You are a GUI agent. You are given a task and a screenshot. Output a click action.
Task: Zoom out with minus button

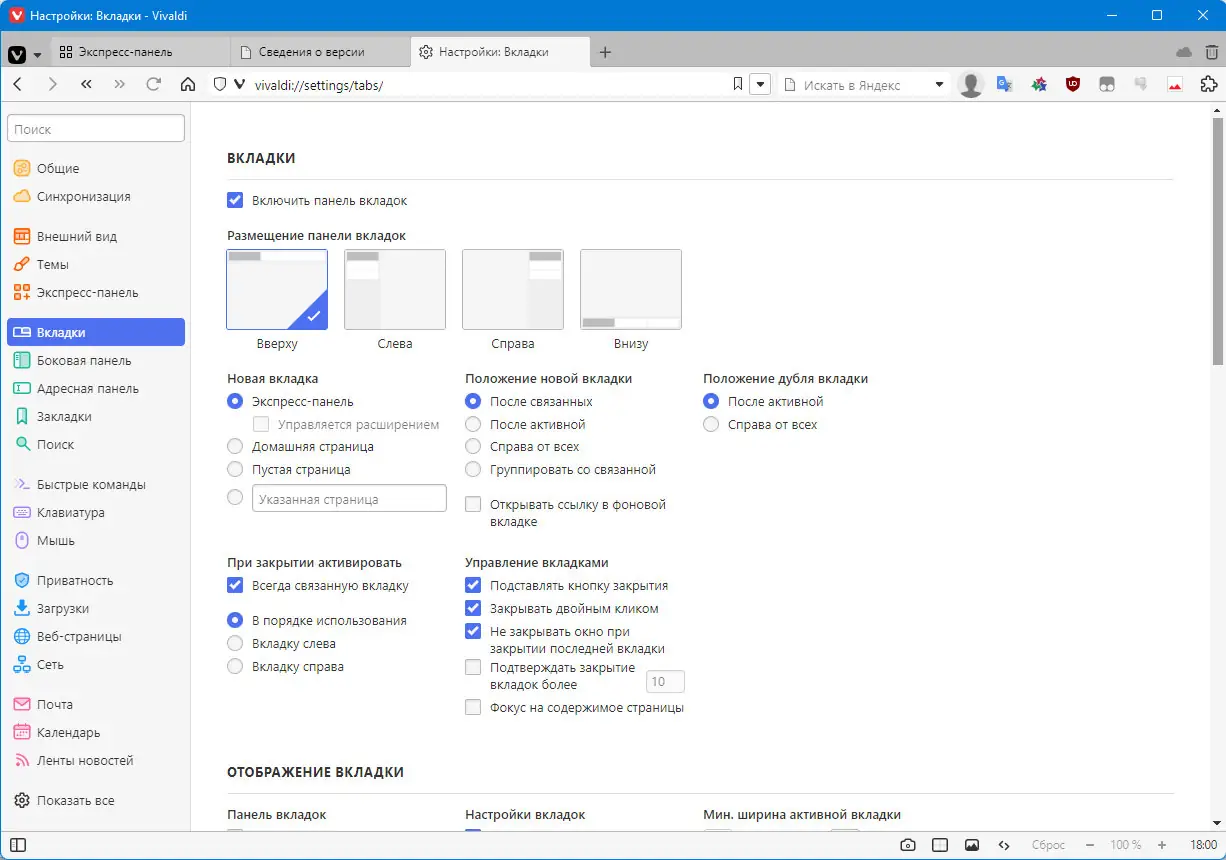[1090, 845]
